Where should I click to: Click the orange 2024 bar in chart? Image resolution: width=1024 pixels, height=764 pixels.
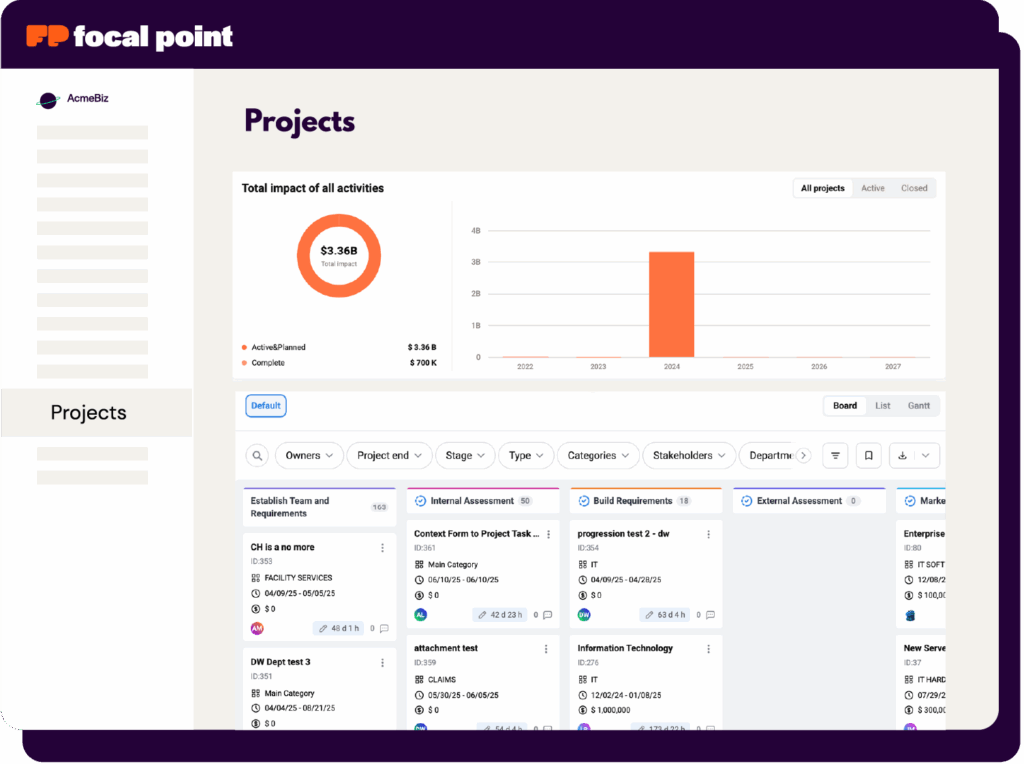[671, 304]
